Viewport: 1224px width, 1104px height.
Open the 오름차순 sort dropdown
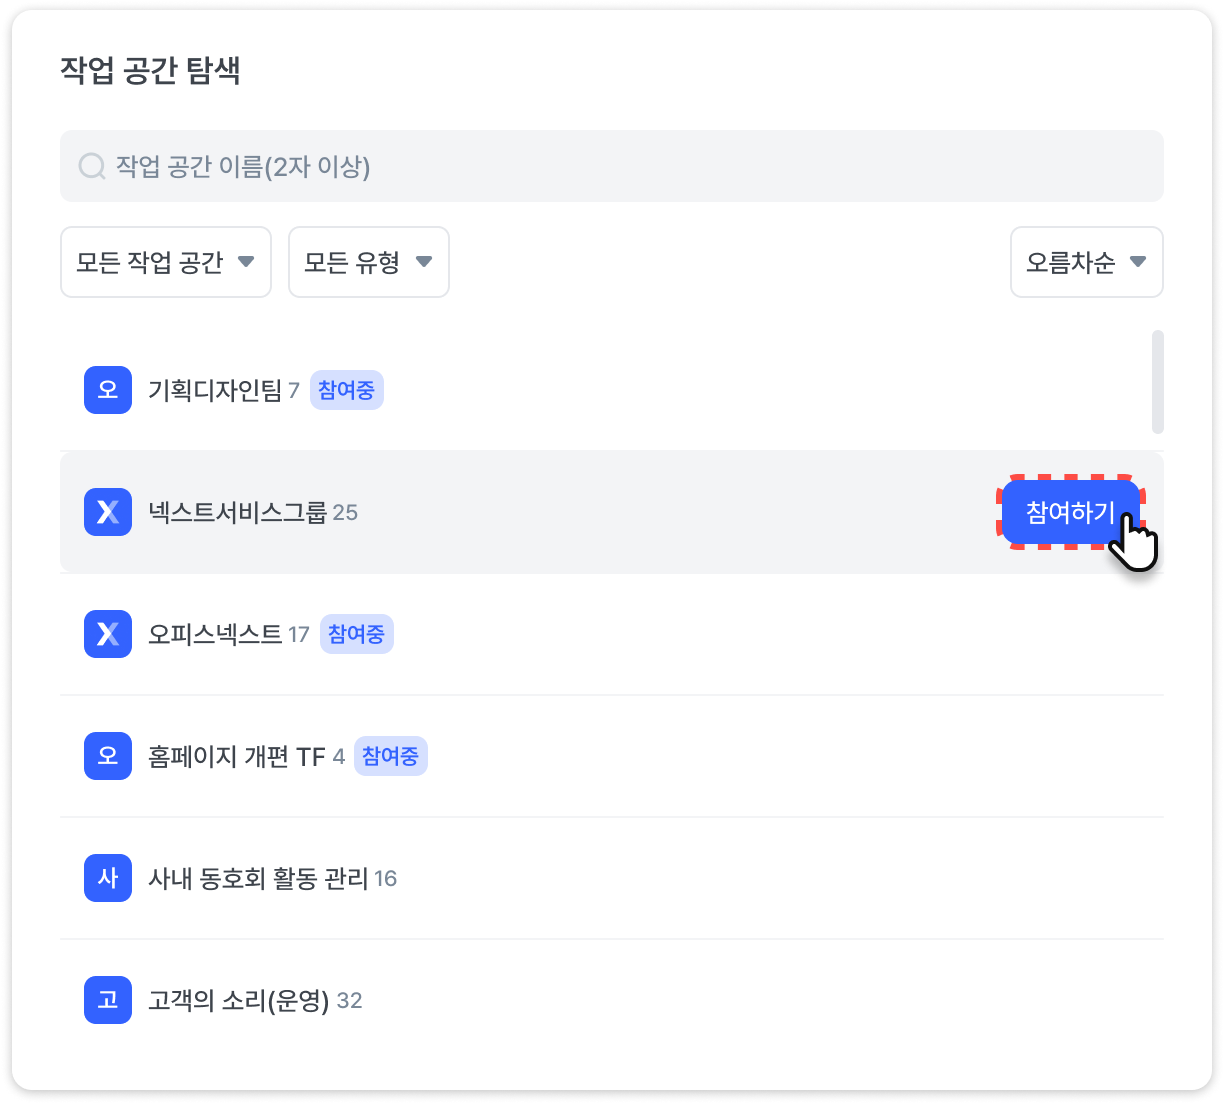pyautogui.click(x=1086, y=262)
